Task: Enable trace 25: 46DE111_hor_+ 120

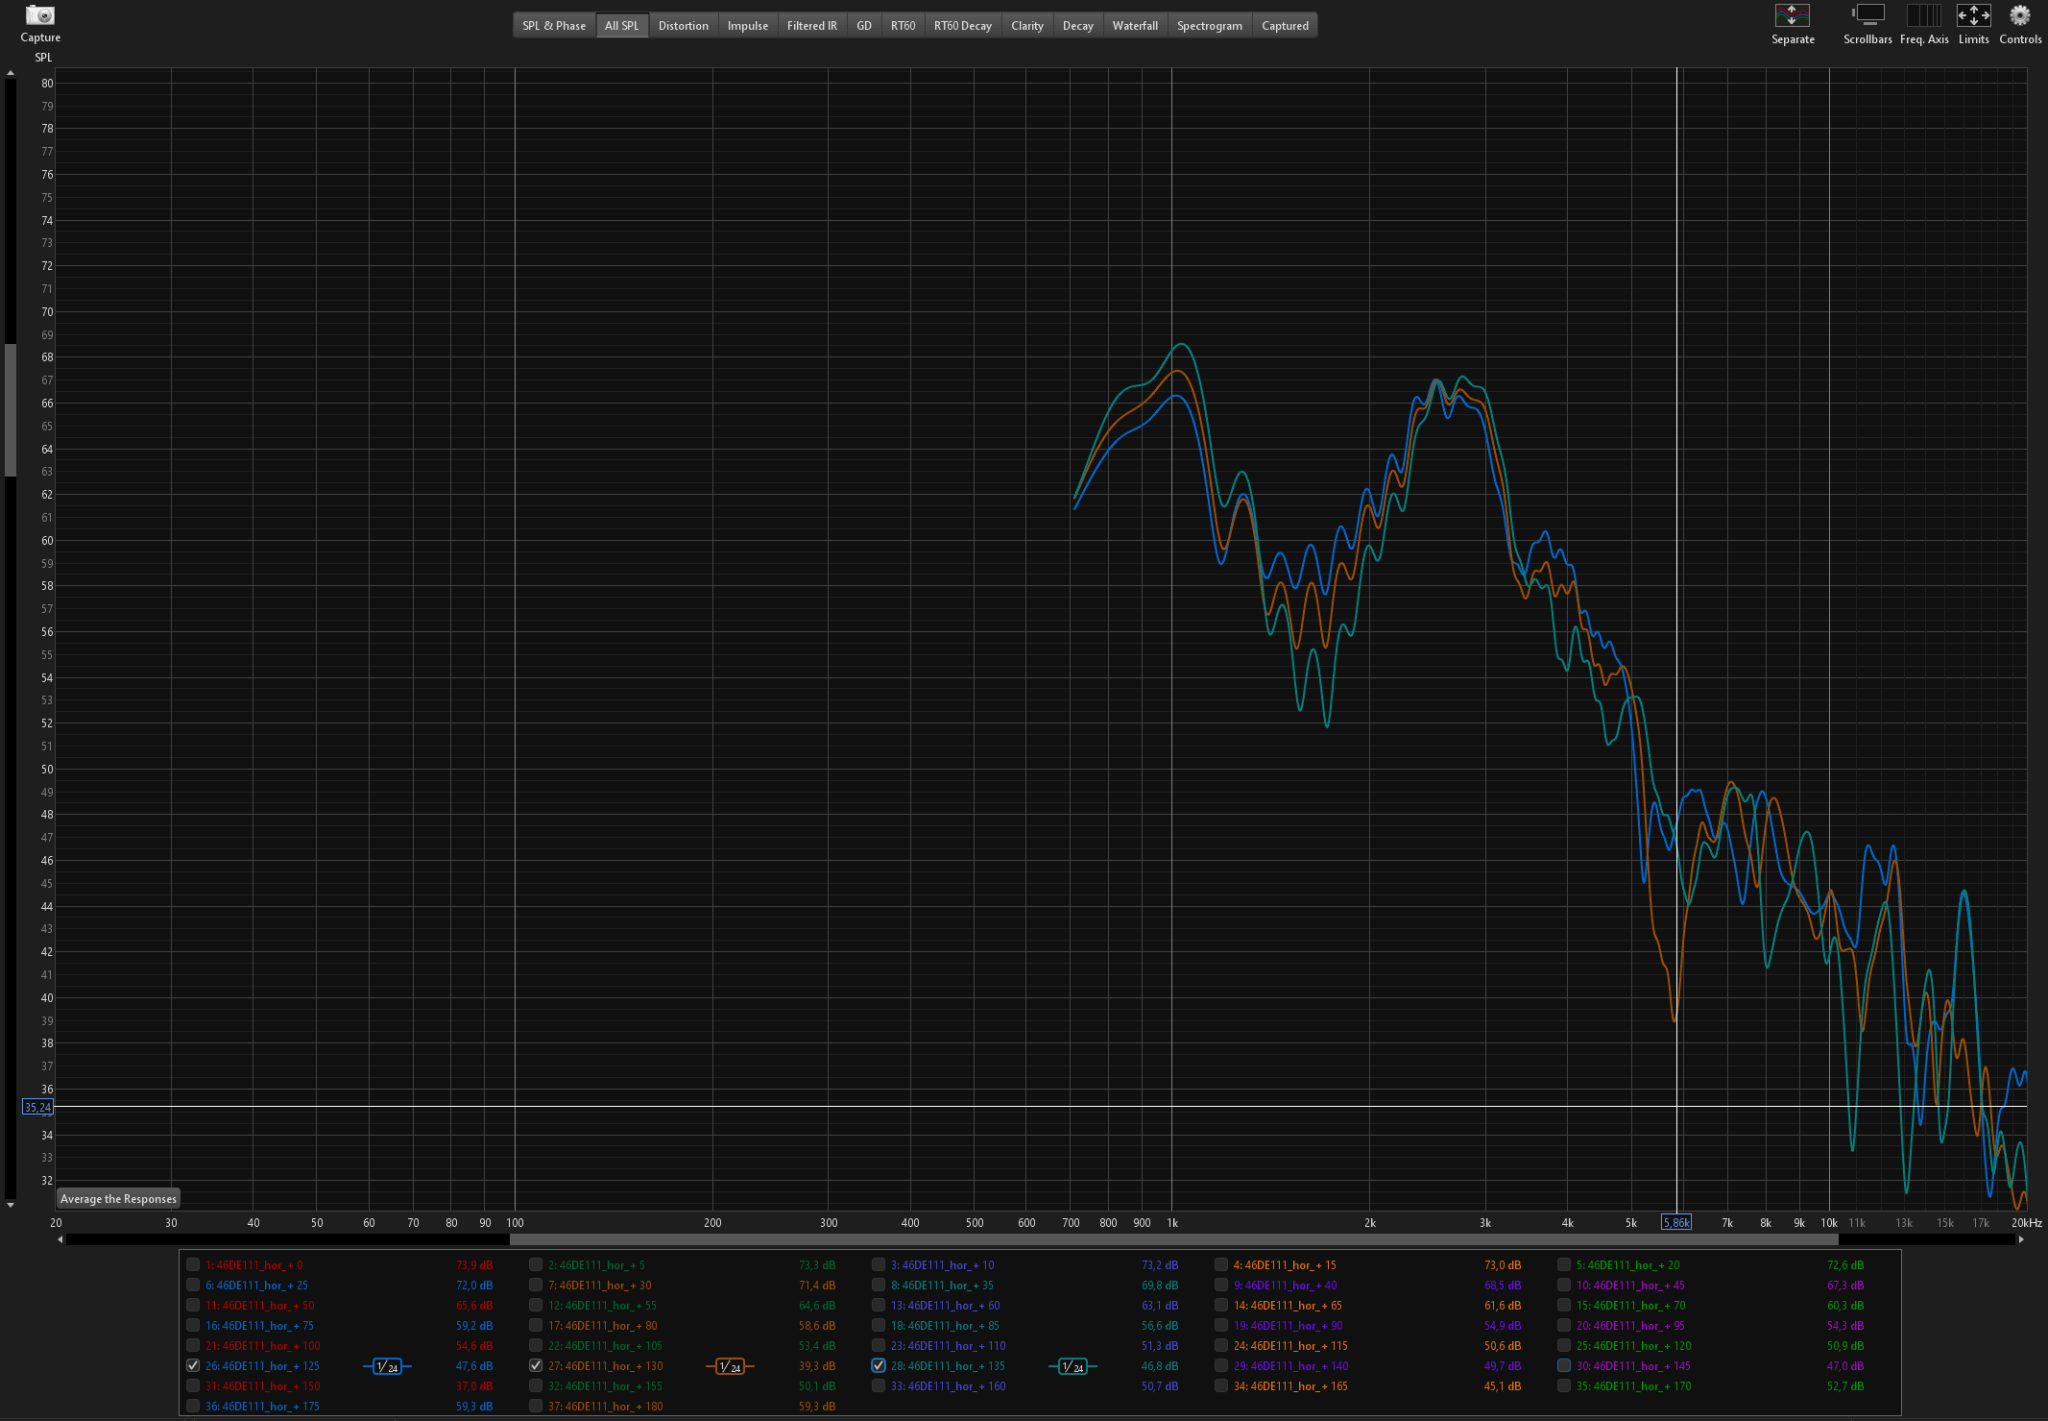Action: coord(1564,1346)
